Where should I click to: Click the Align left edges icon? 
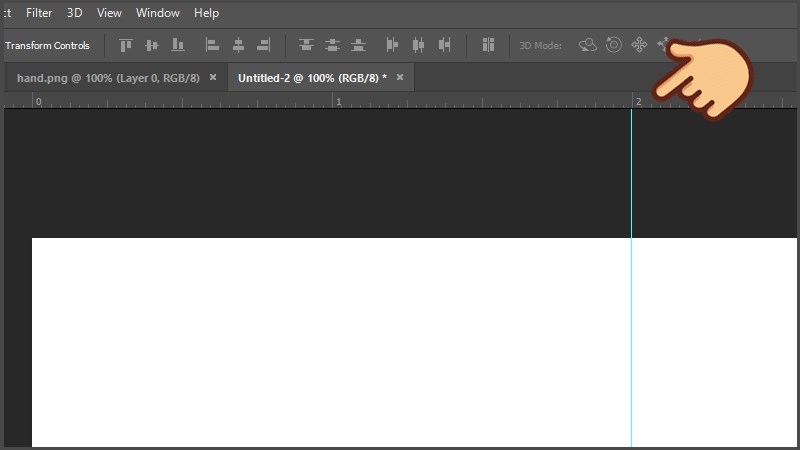[212, 45]
